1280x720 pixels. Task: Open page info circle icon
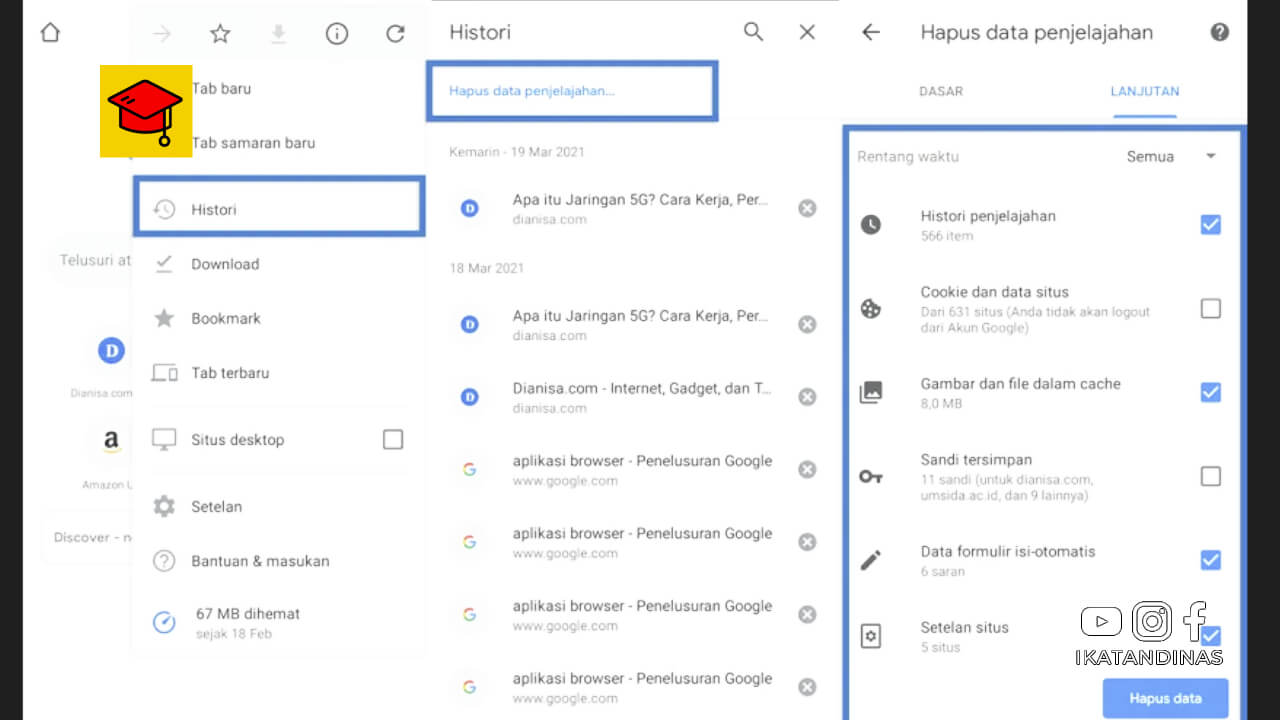[x=337, y=34]
